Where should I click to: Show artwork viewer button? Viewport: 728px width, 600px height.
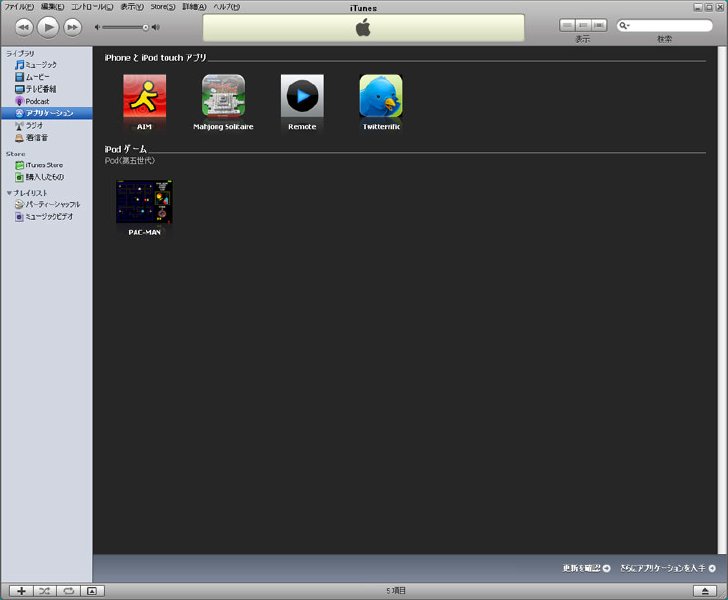(x=92, y=591)
